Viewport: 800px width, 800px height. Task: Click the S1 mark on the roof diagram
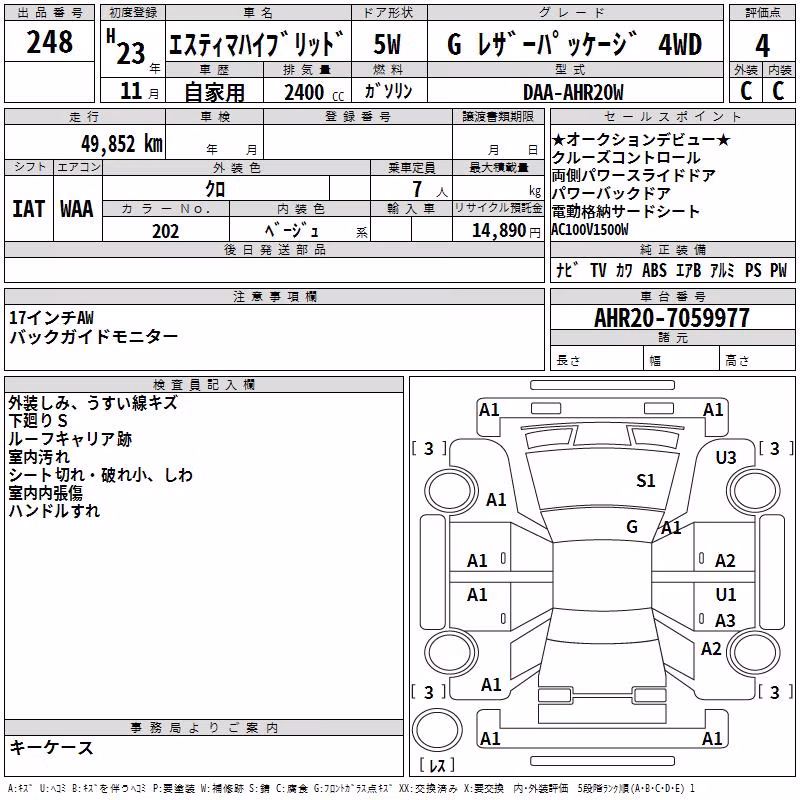(x=645, y=481)
